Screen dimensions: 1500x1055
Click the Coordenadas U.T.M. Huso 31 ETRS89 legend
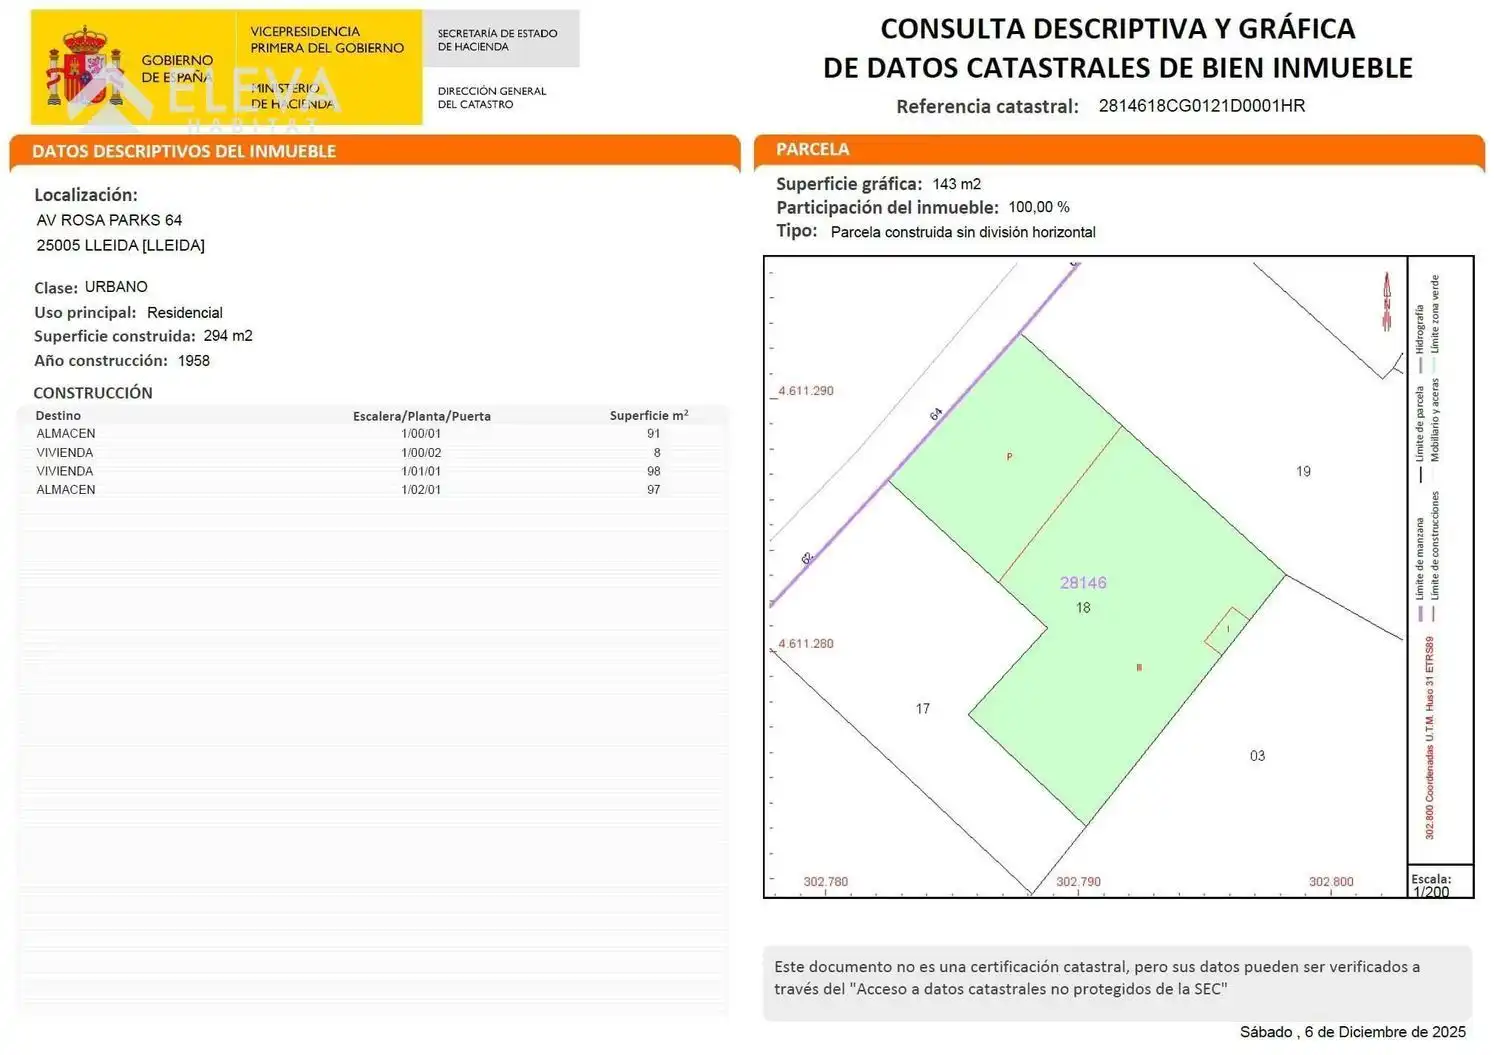click(1430, 738)
